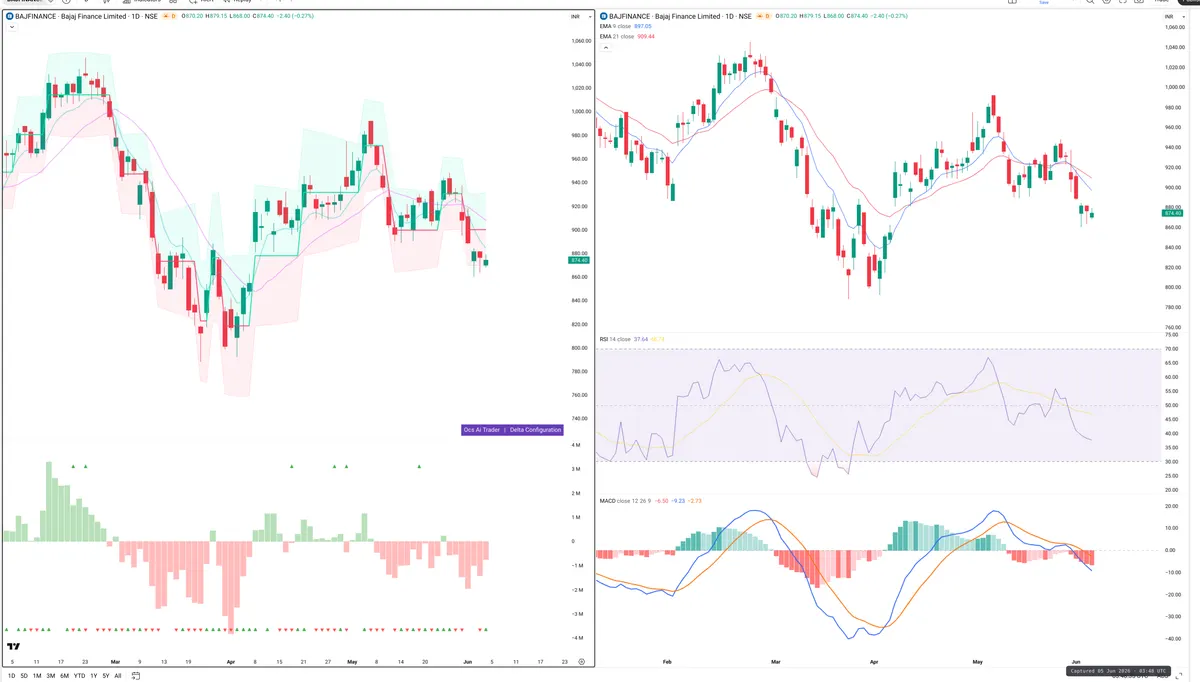Image resolution: width=1200 pixels, height=682 pixels.
Task: Select the EMA 9 close legend entry
Action: tap(617, 27)
